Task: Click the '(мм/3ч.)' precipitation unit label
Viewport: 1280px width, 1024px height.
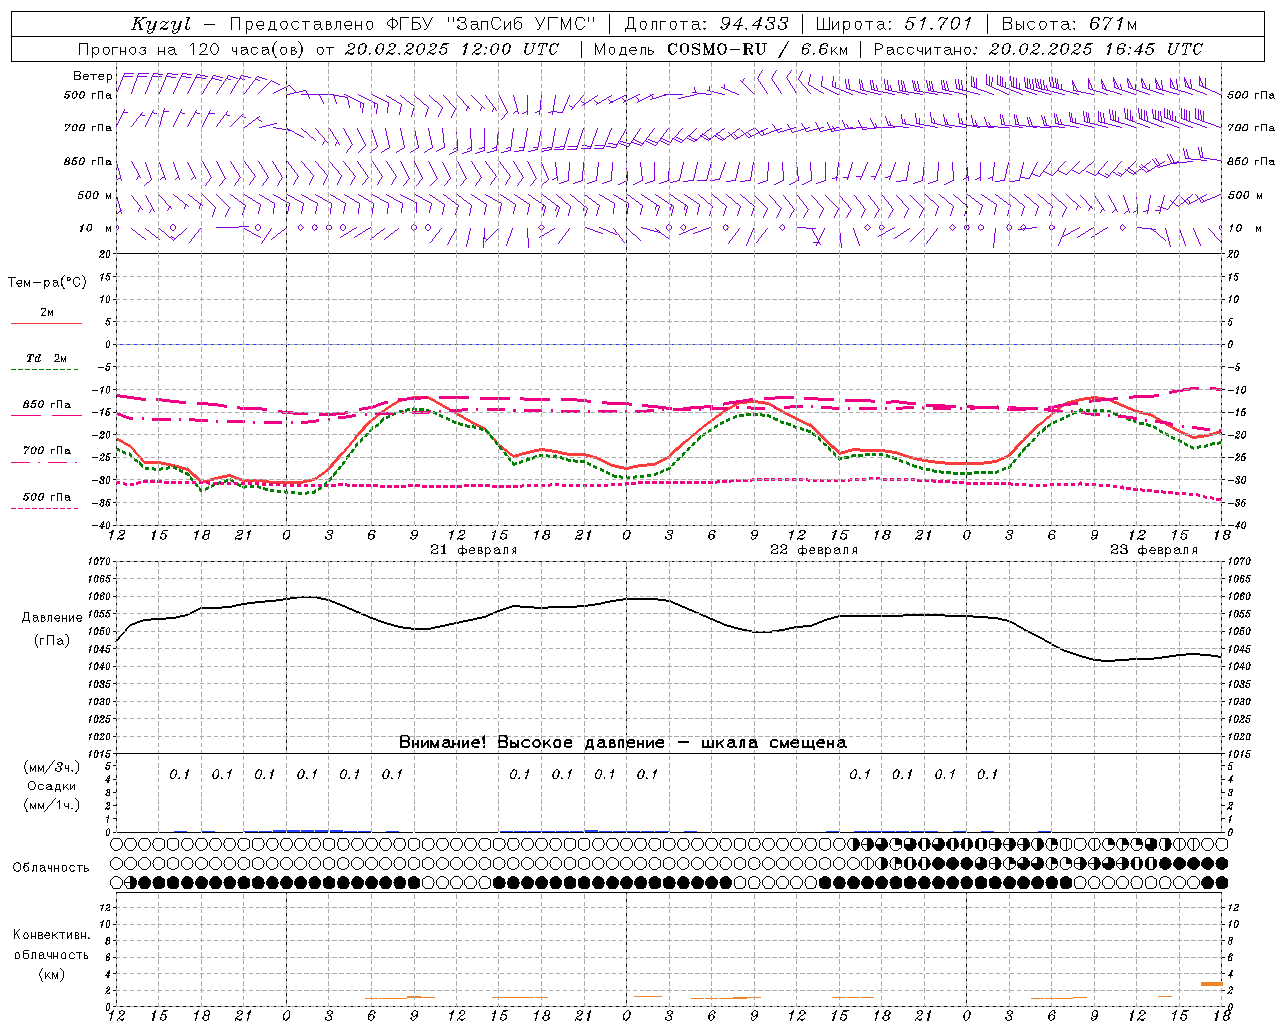Action: click(52, 767)
